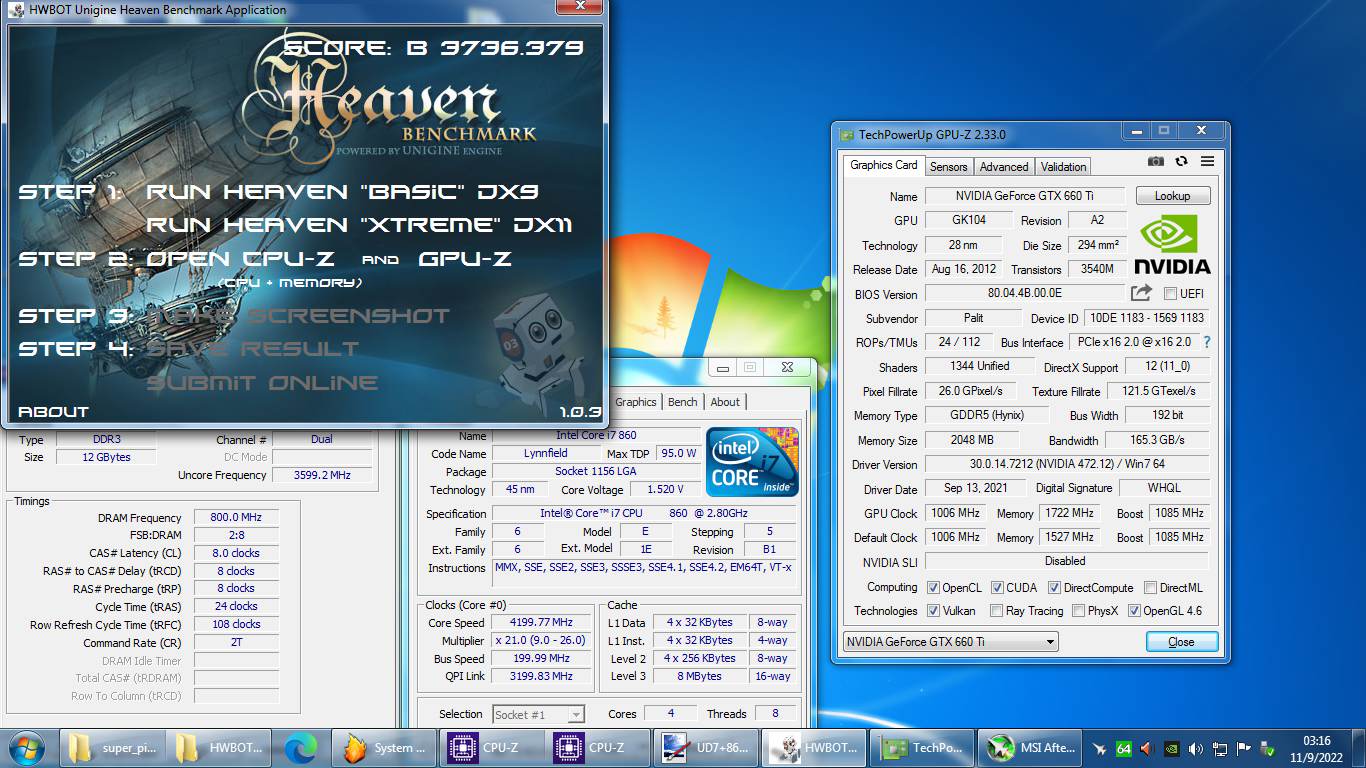This screenshot has height=768, width=1366.
Task: Click the BIOS export share arrow icon
Action: [1141, 293]
